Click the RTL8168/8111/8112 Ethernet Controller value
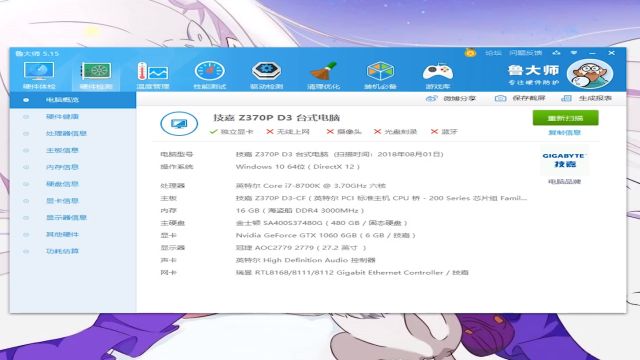 [352, 272]
